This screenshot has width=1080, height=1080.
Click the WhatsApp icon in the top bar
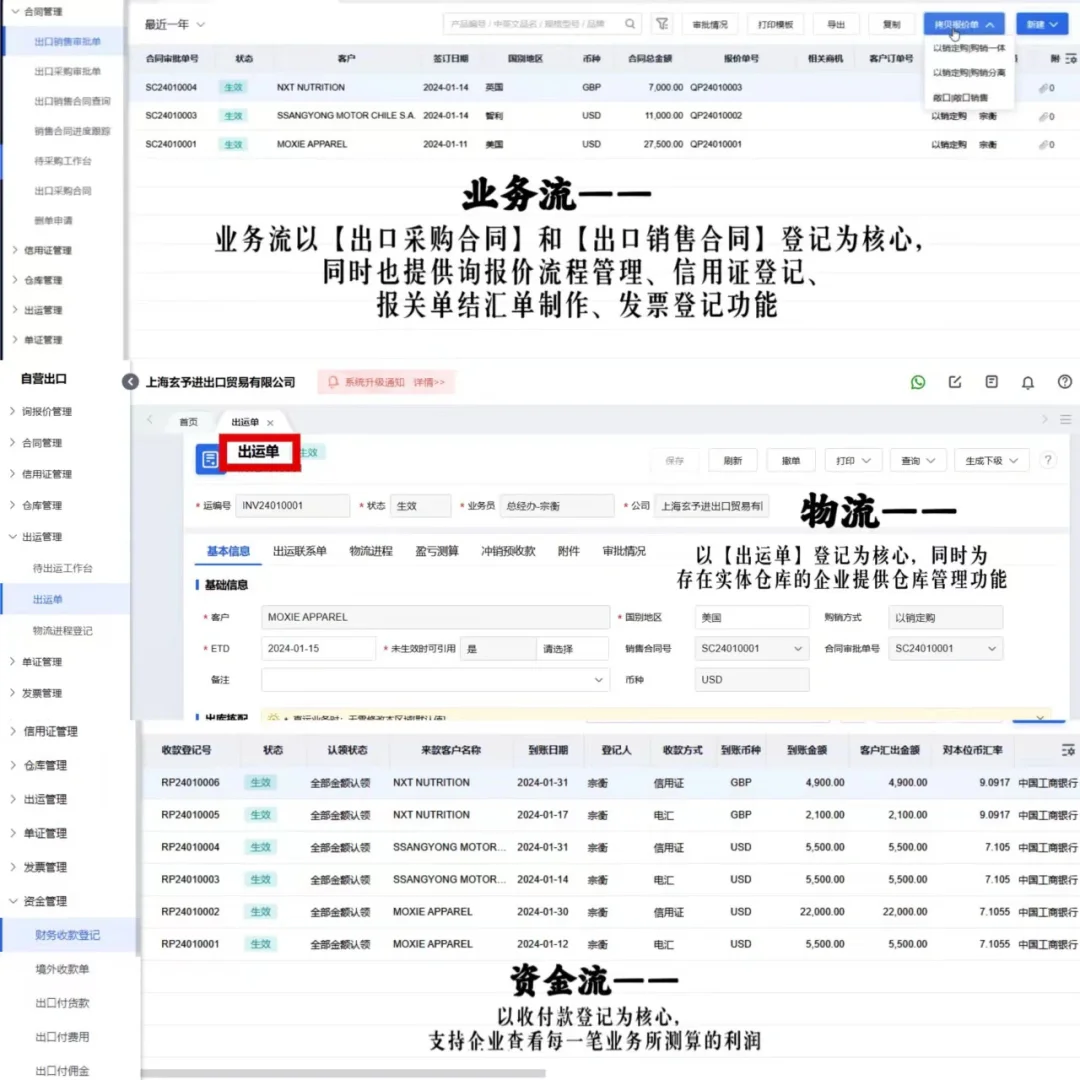917,381
